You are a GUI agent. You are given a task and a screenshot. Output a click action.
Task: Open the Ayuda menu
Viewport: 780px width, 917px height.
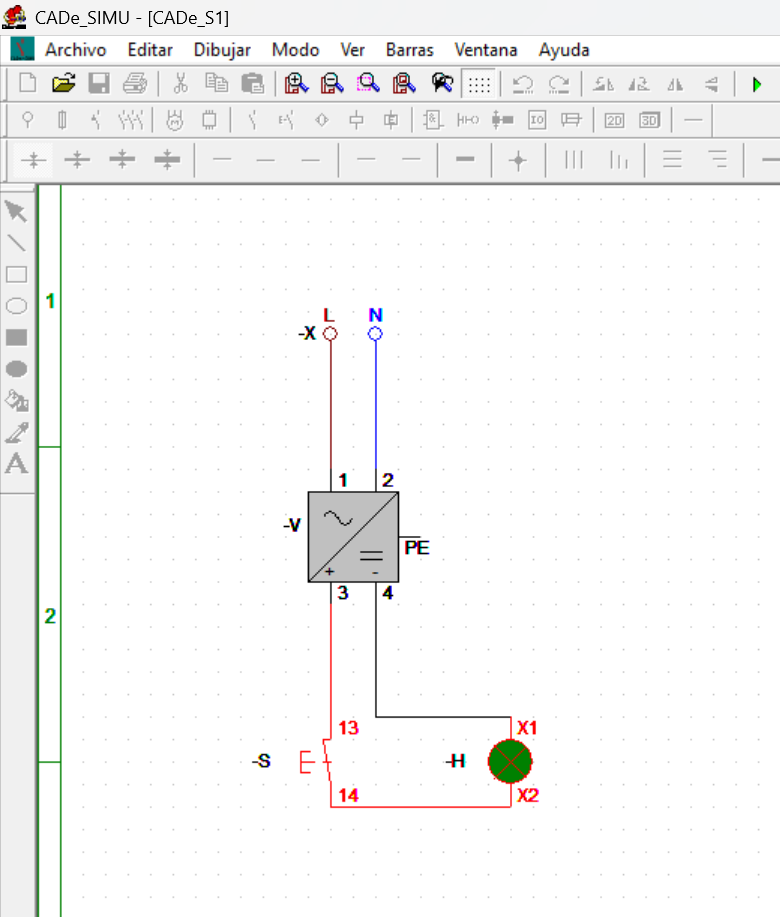[x=564, y=50]
